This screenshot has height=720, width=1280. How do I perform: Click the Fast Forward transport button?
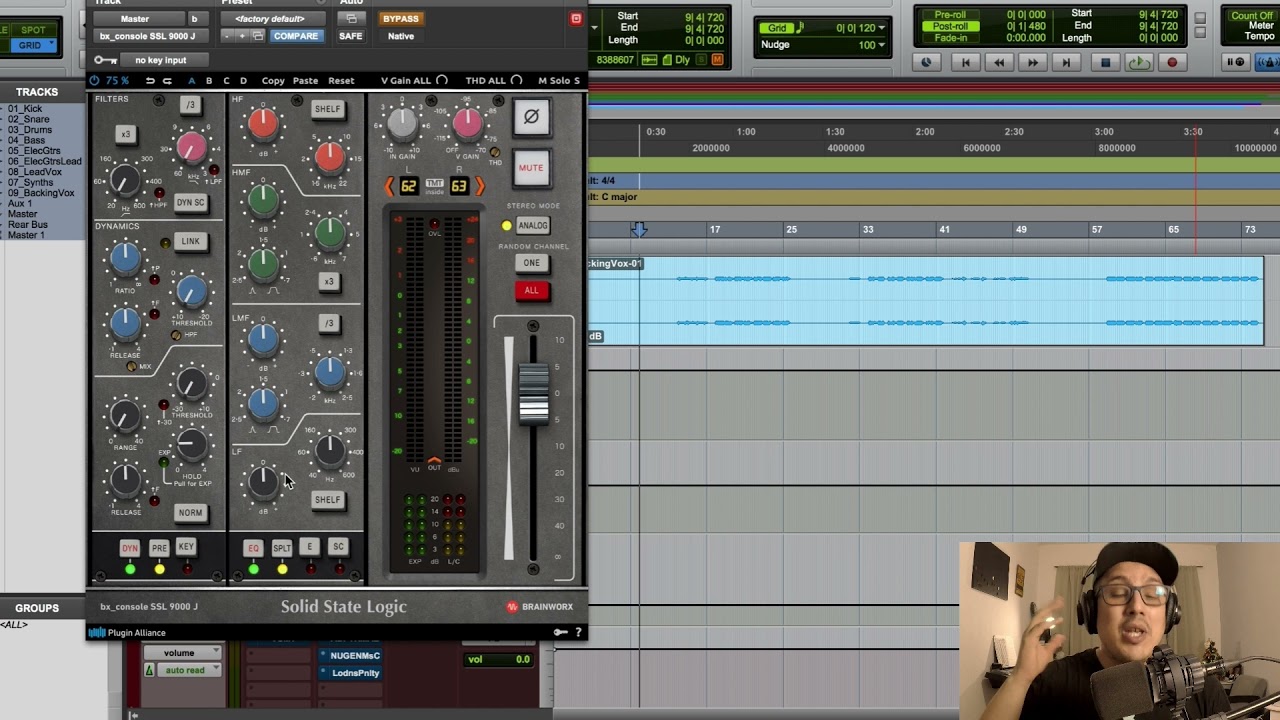pos(1033,62)
